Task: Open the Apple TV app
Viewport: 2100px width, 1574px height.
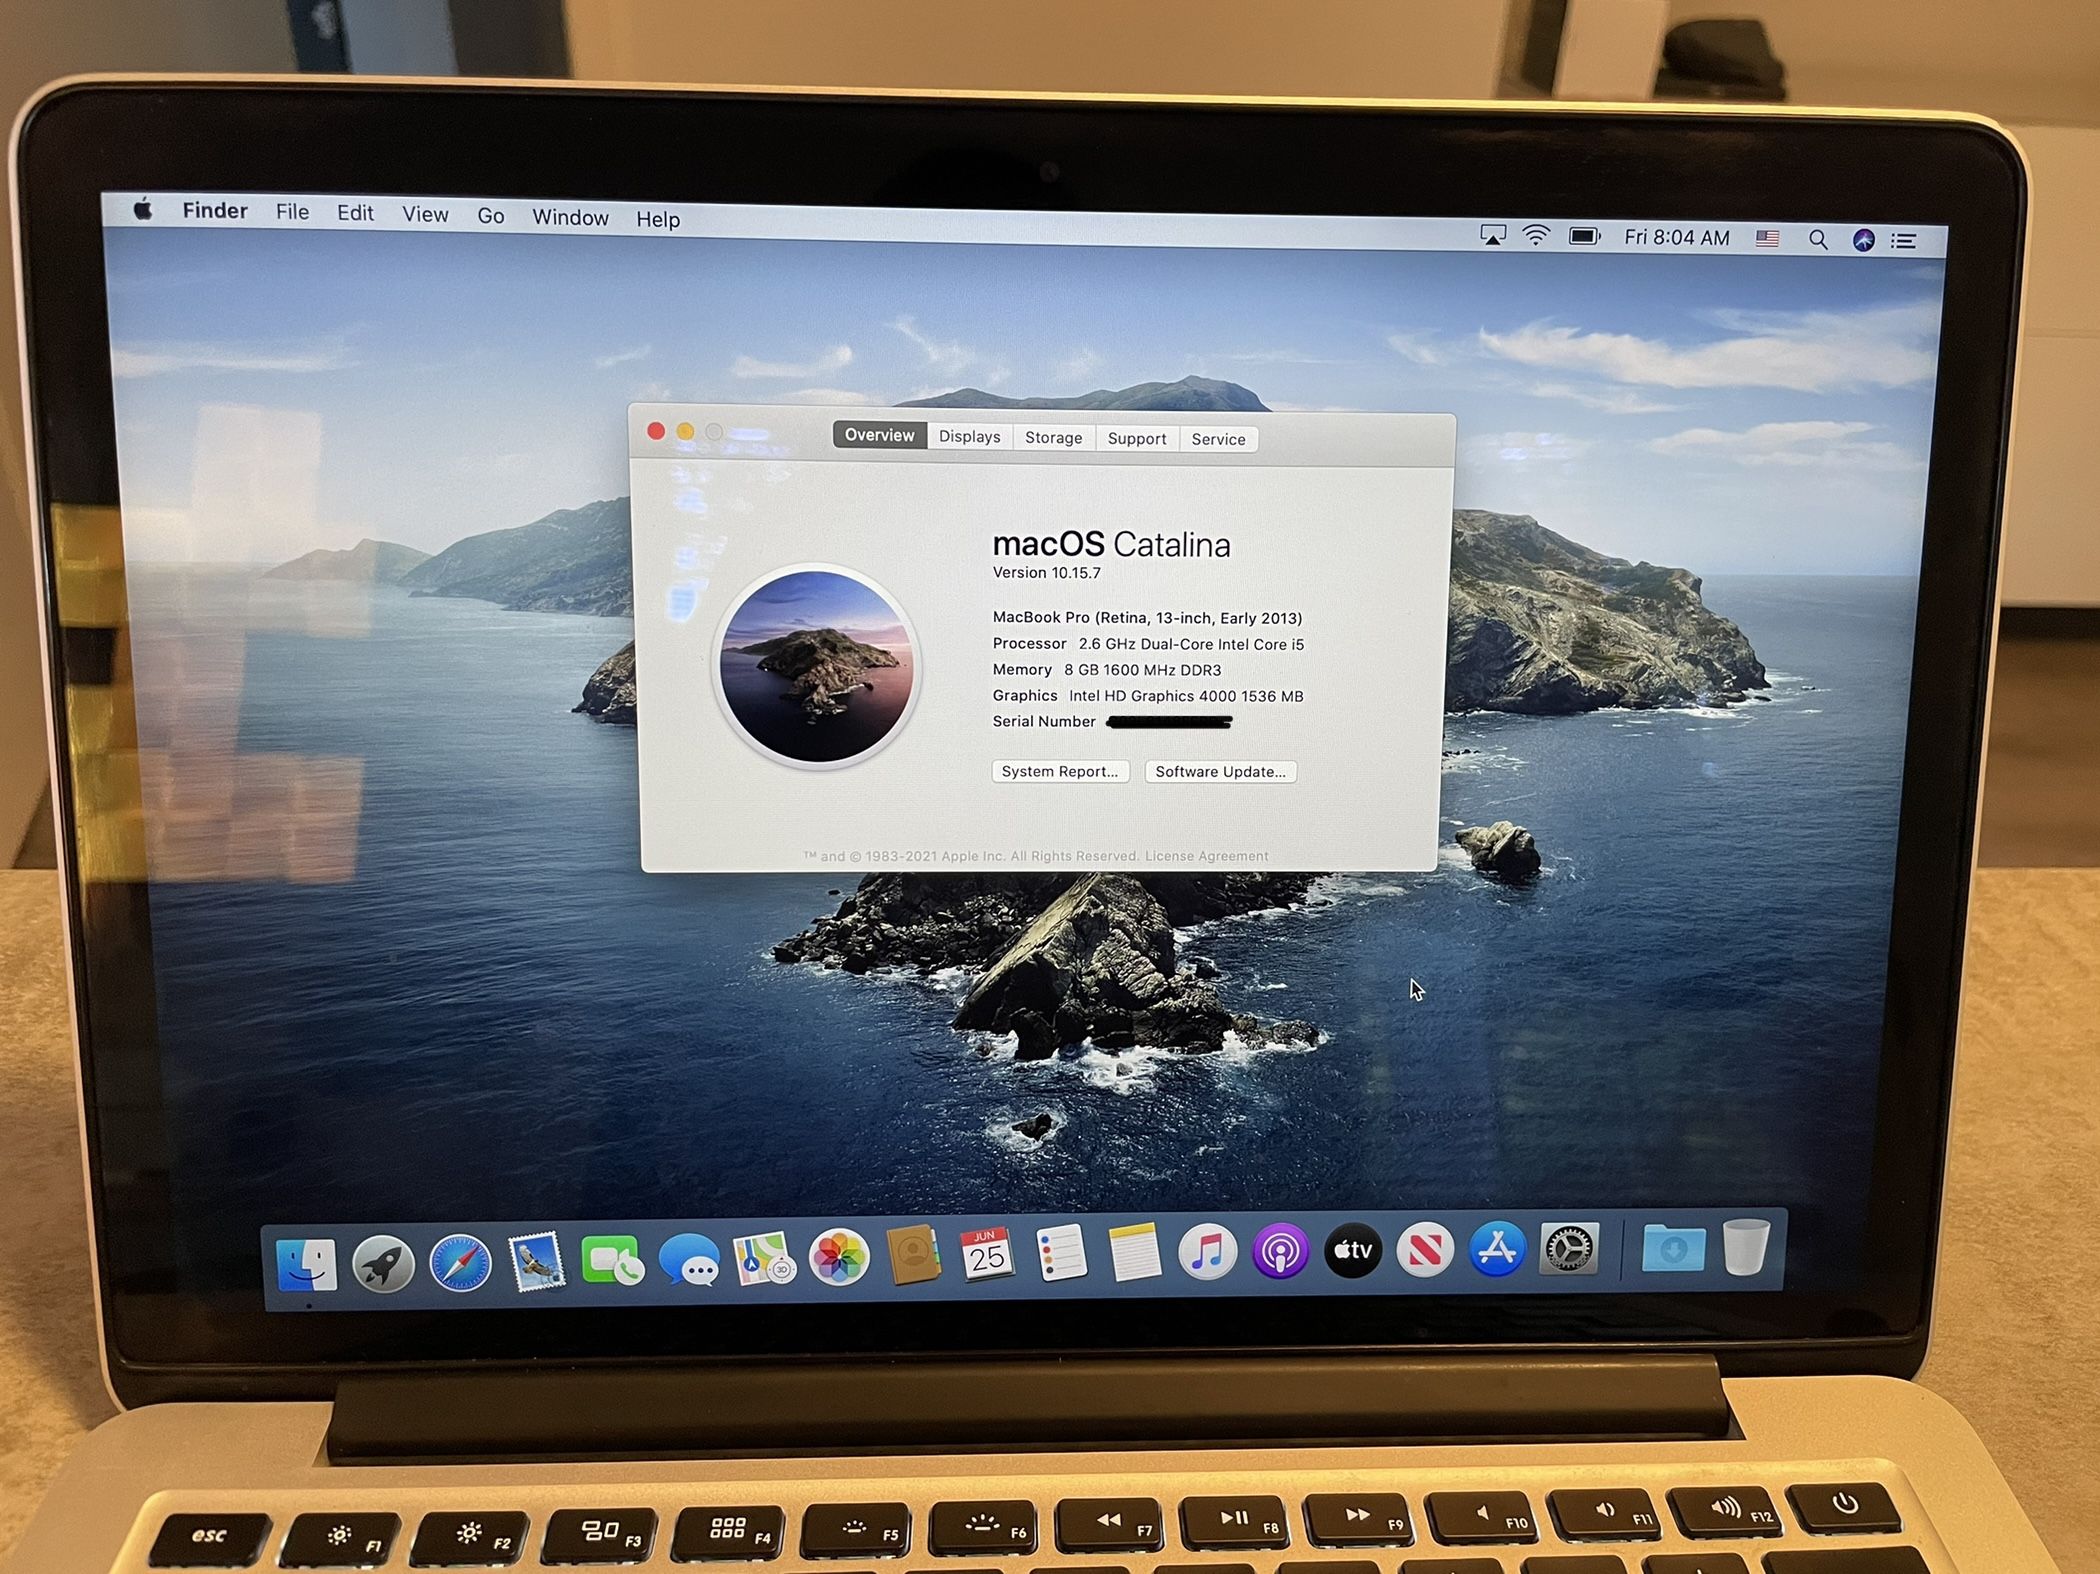Action: 1352,1250
